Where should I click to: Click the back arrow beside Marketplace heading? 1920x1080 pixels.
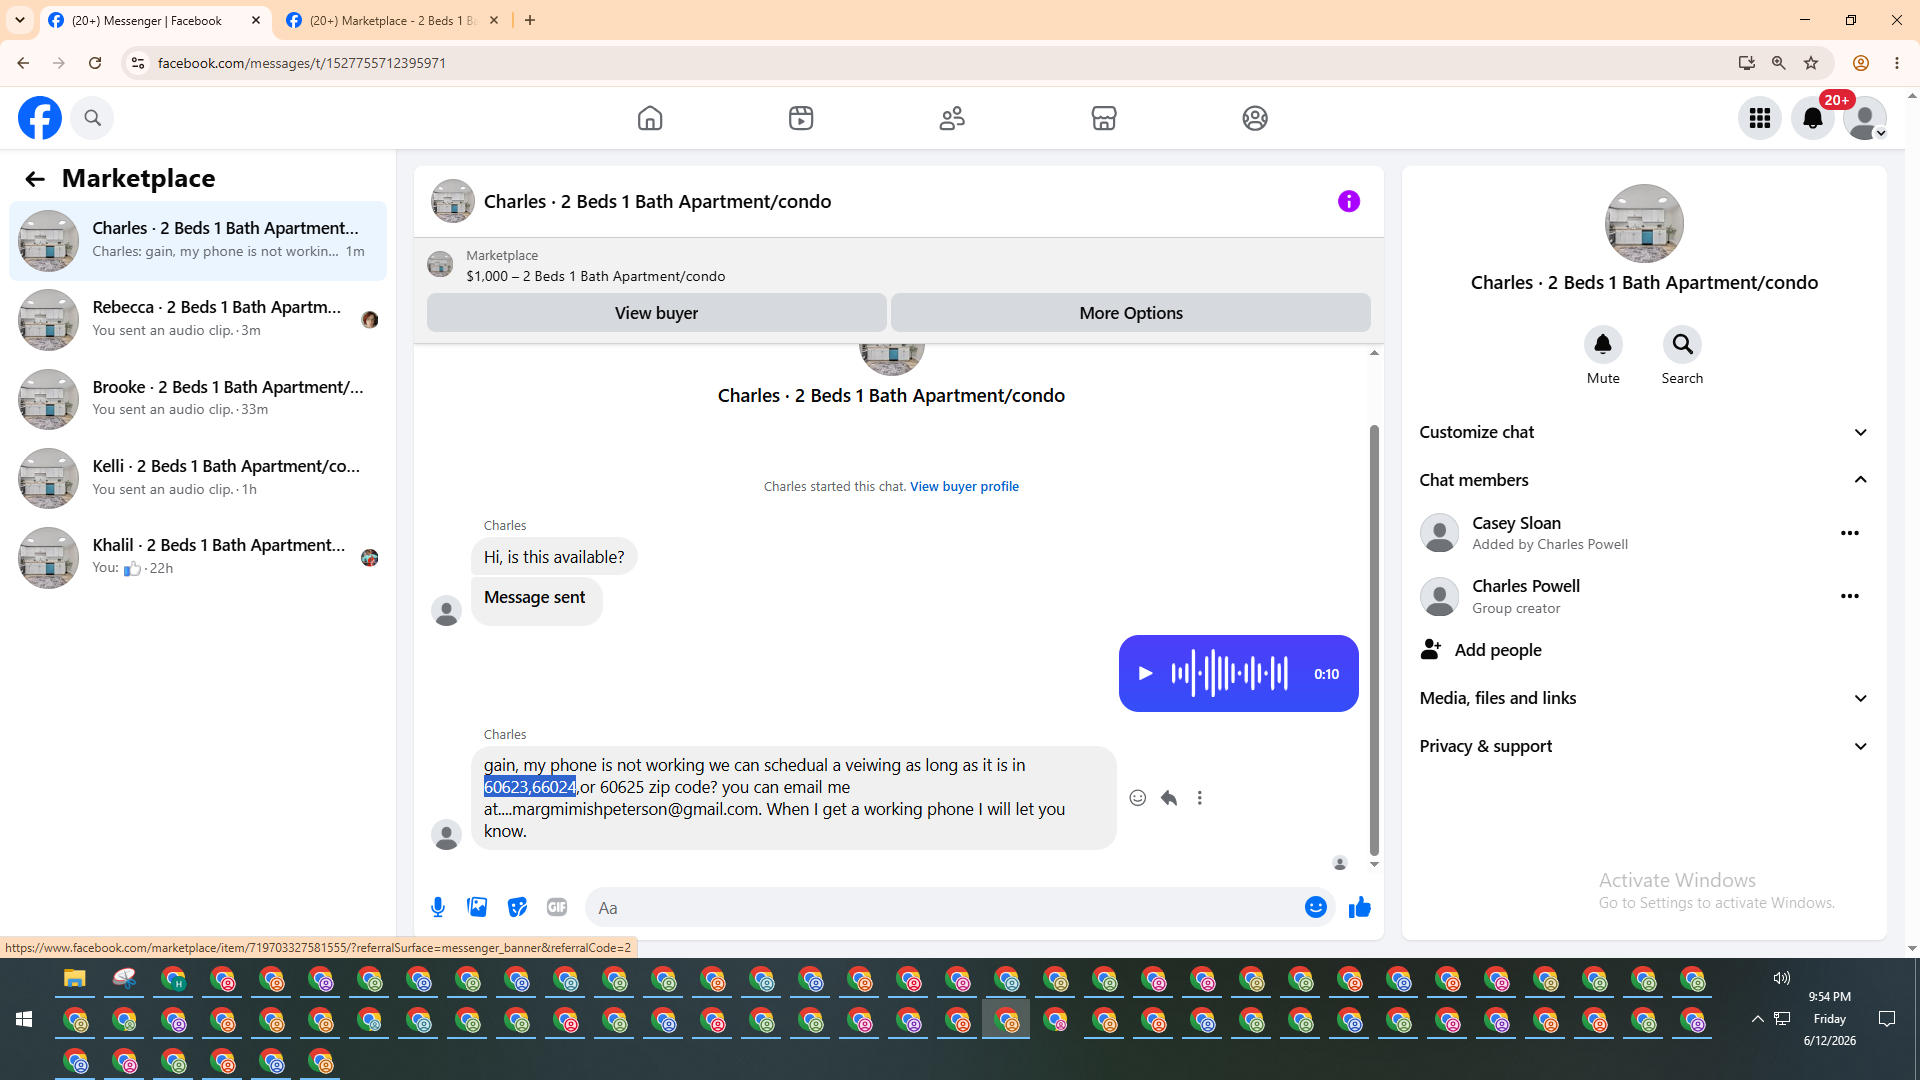click(35, 179)
